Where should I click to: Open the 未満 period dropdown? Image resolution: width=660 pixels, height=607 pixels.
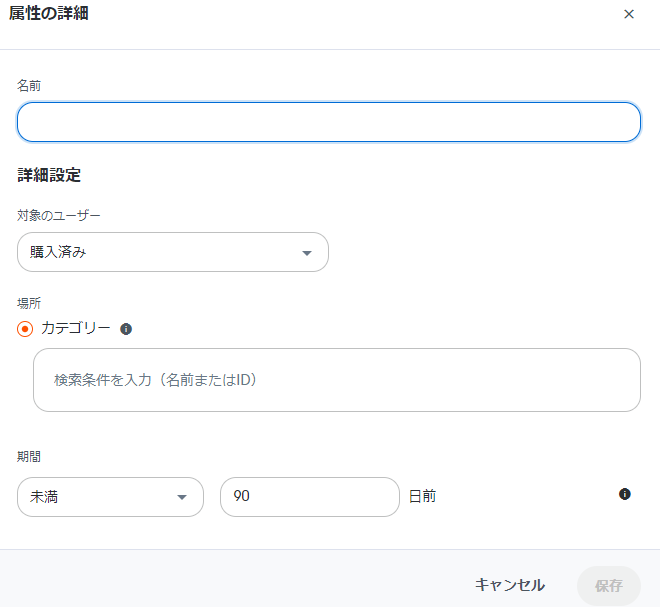[x=110, y=497]
